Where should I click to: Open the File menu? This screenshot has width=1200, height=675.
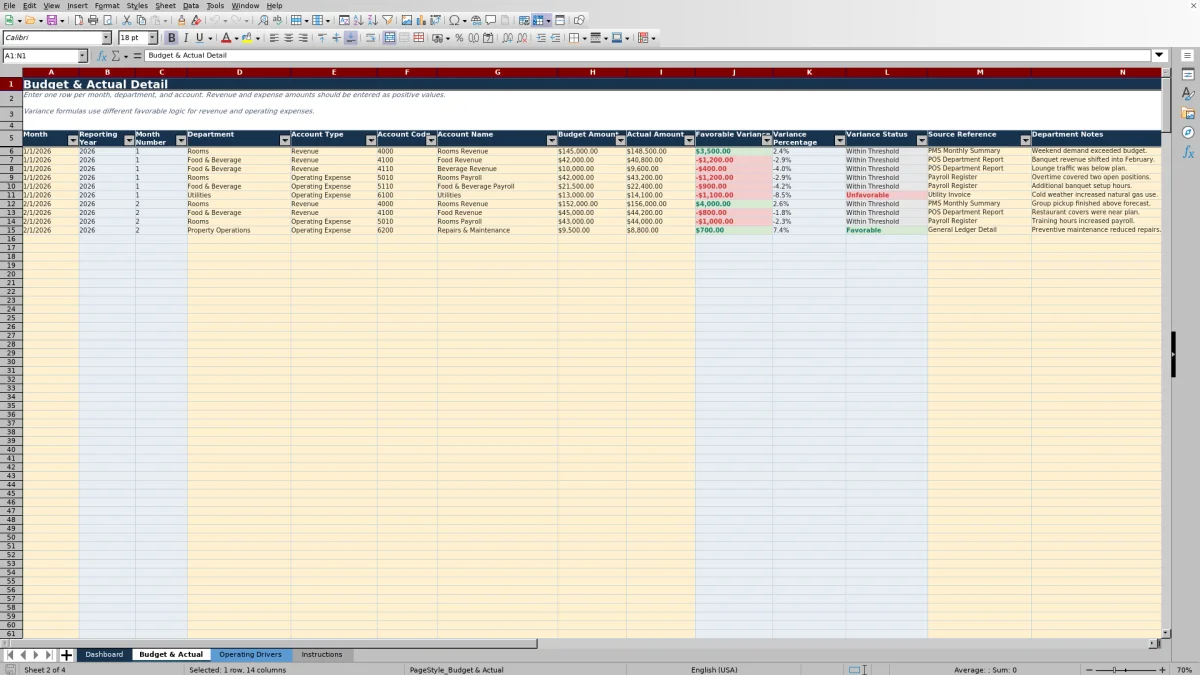coord(9,5)
